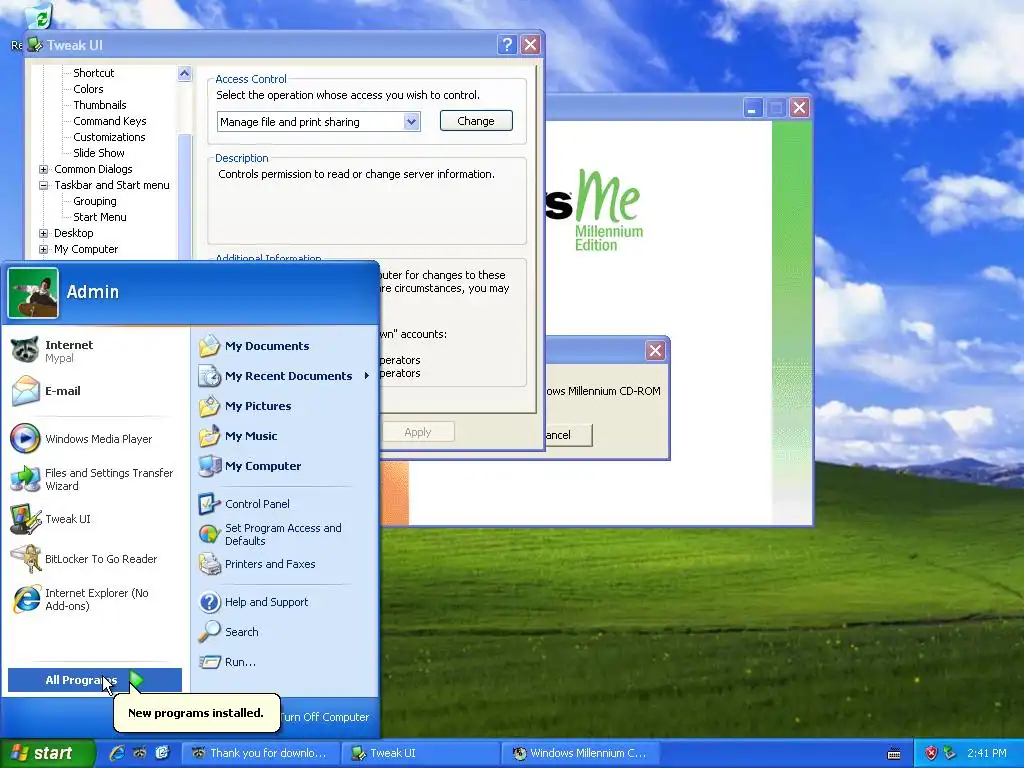Select Grouping in Tweak UI tree
Viewport: 1024px width, 768px height.
point(95,201)
